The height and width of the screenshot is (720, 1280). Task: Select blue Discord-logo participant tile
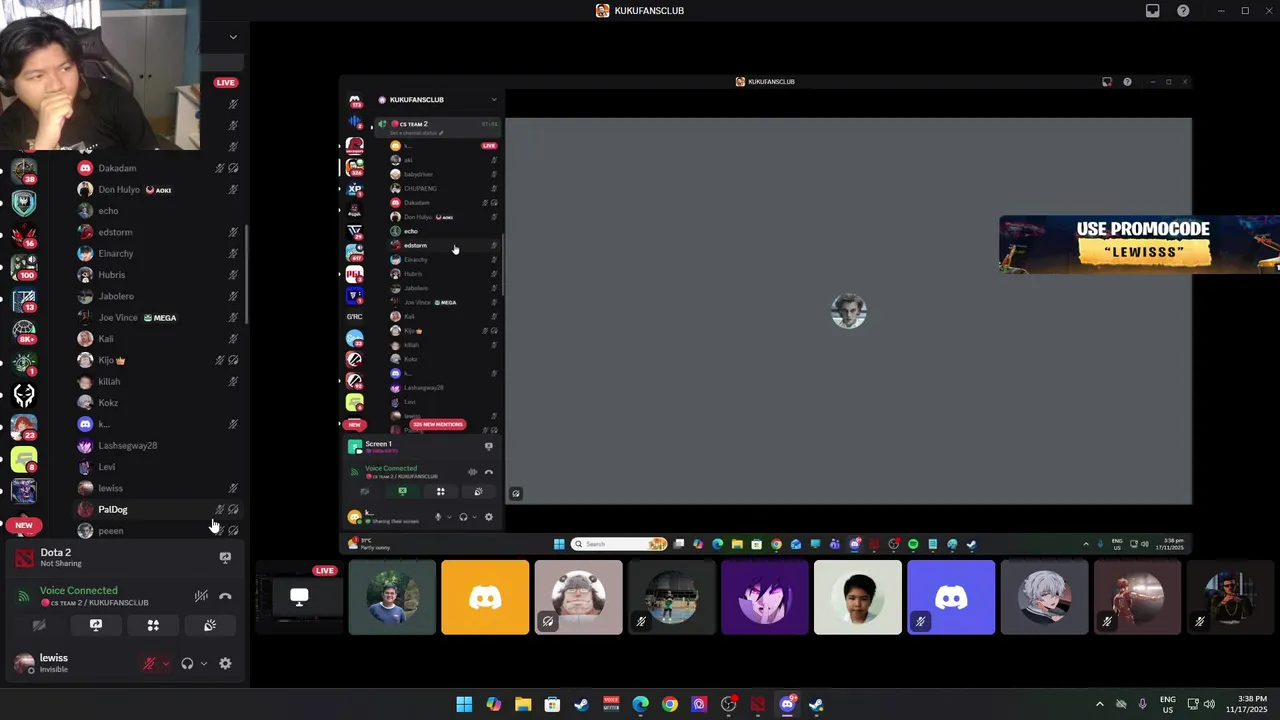[951, 597]
